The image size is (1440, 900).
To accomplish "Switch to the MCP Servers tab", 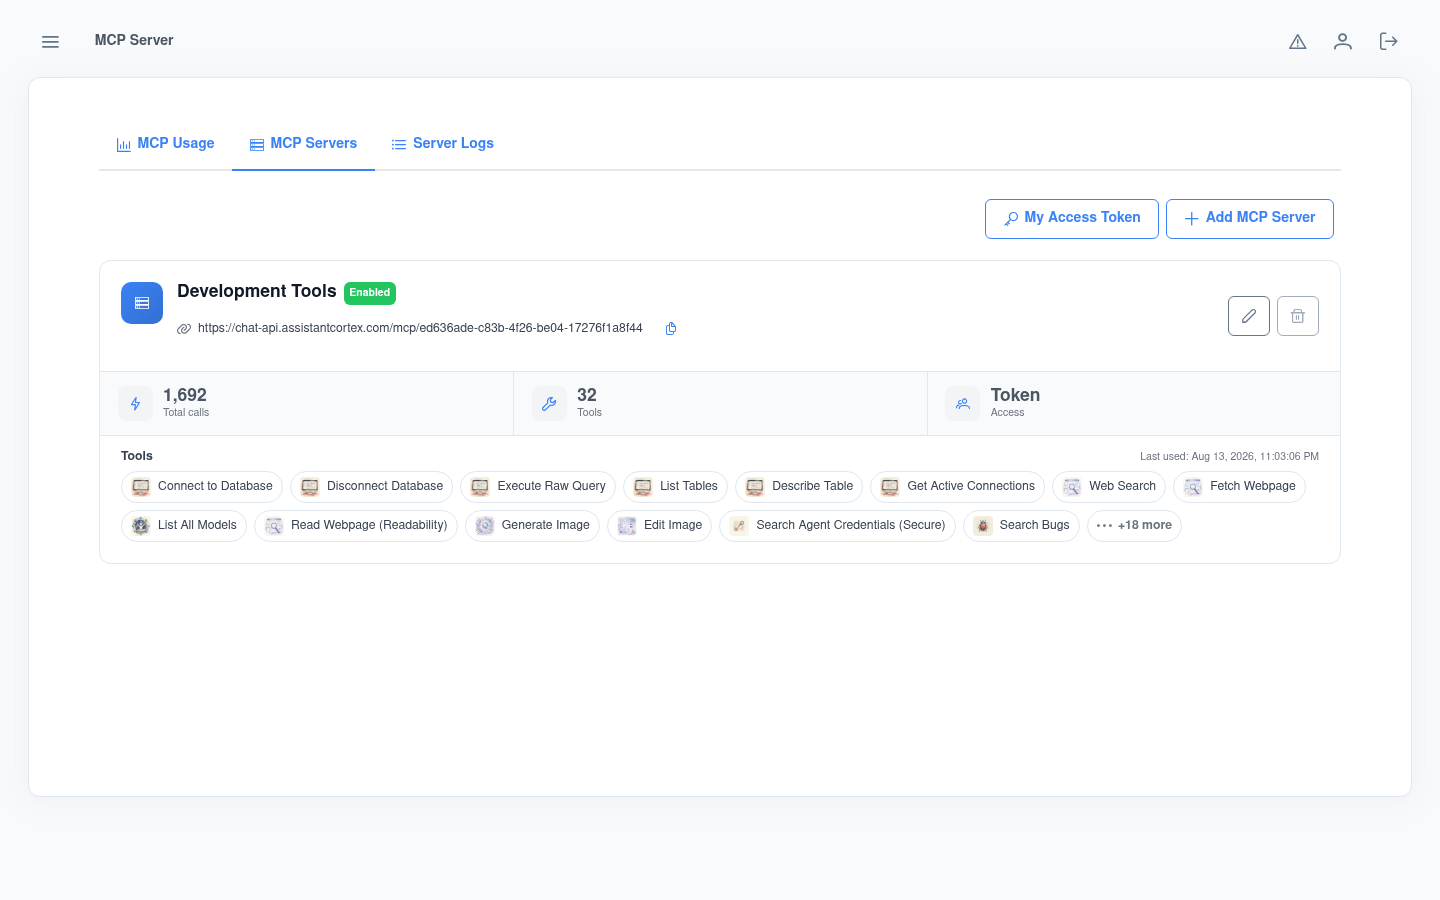I will point(303,144).
